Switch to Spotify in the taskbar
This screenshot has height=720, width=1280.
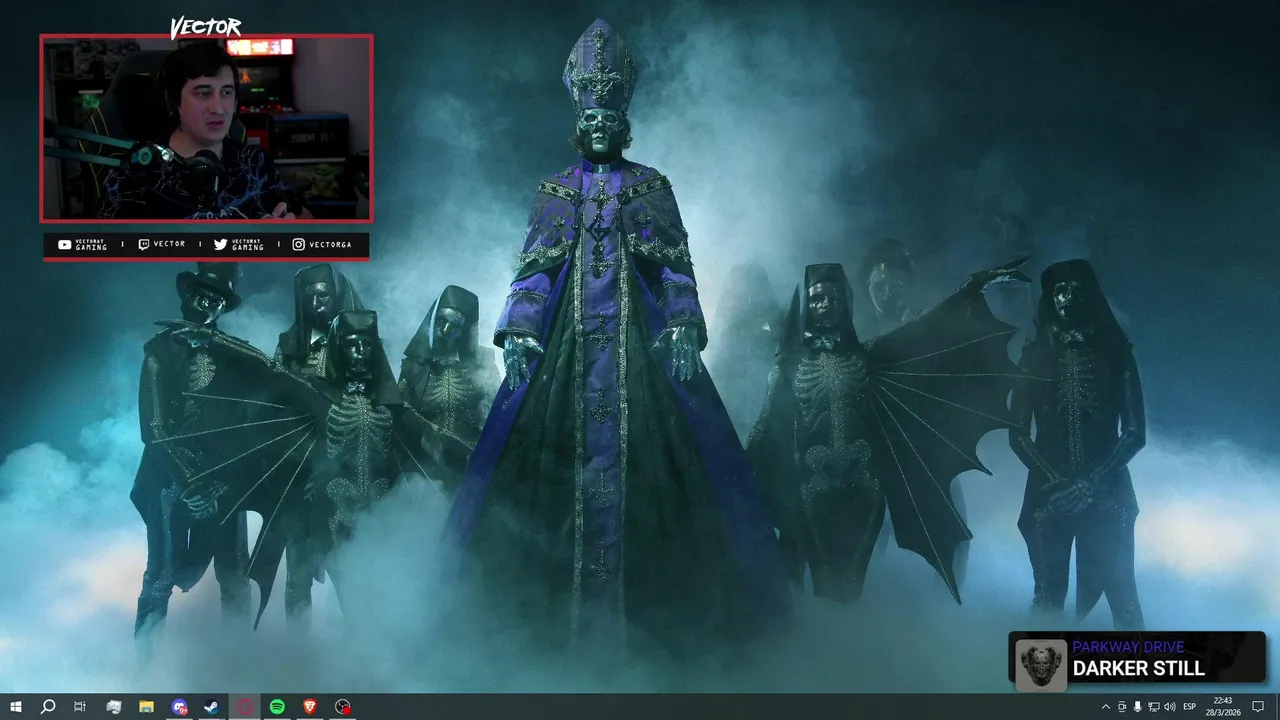277,707
